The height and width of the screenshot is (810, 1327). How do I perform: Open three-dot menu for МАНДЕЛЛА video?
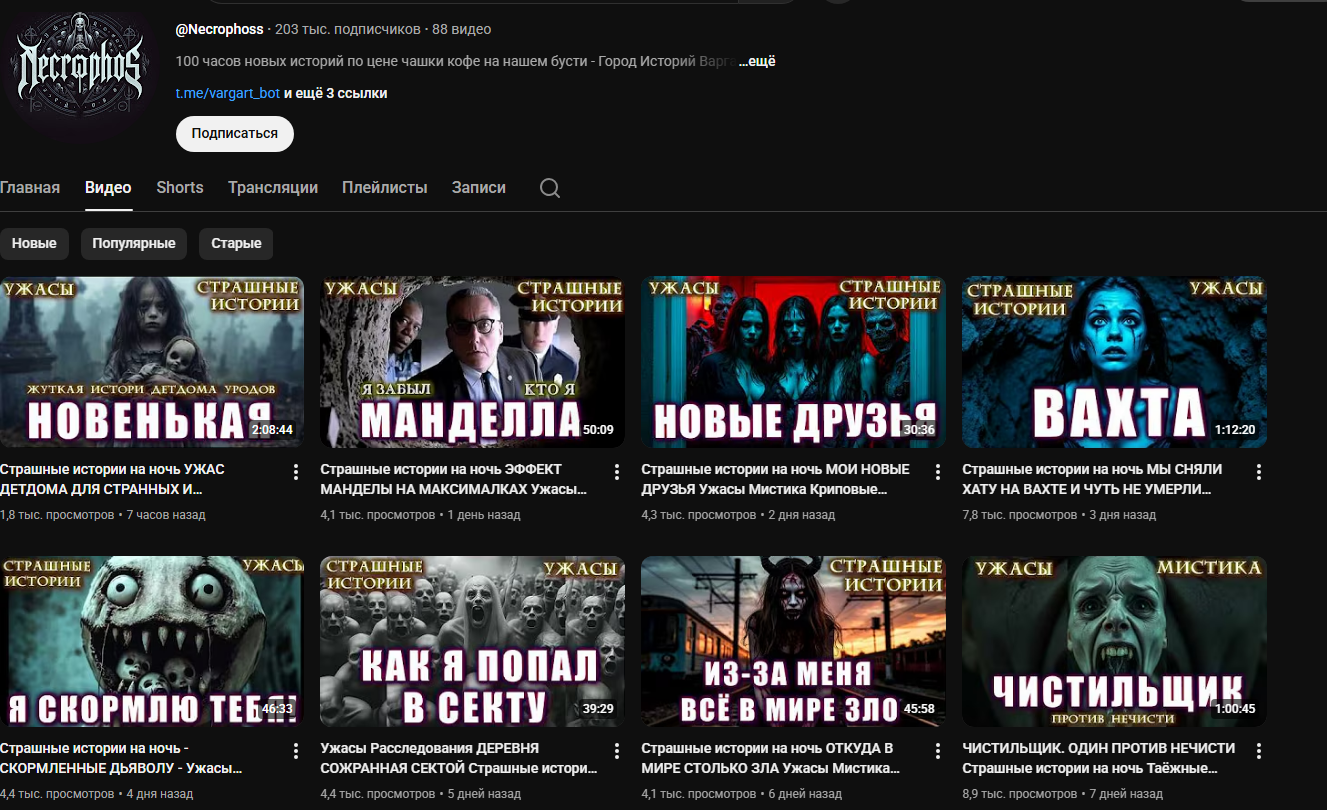tap(616, 472)
